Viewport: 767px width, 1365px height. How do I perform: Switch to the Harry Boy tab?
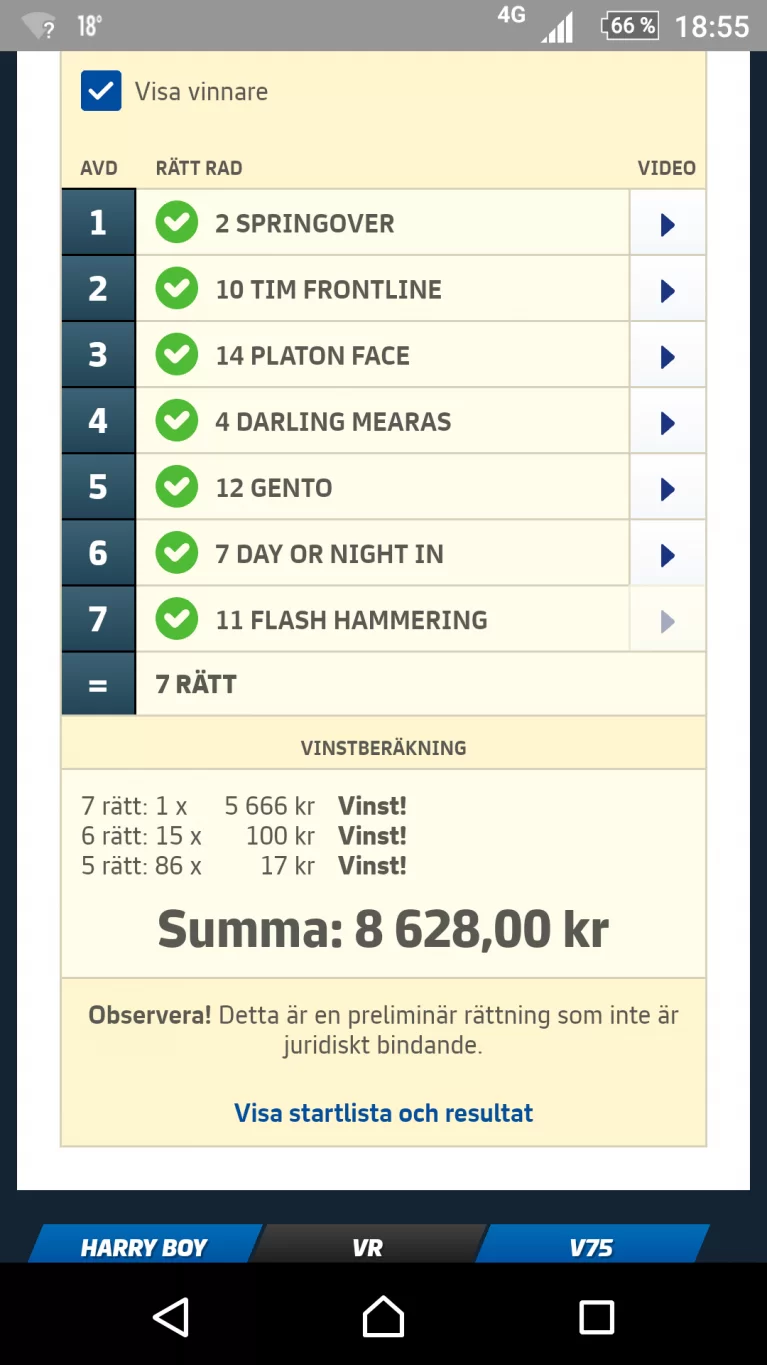point(144,1246)
